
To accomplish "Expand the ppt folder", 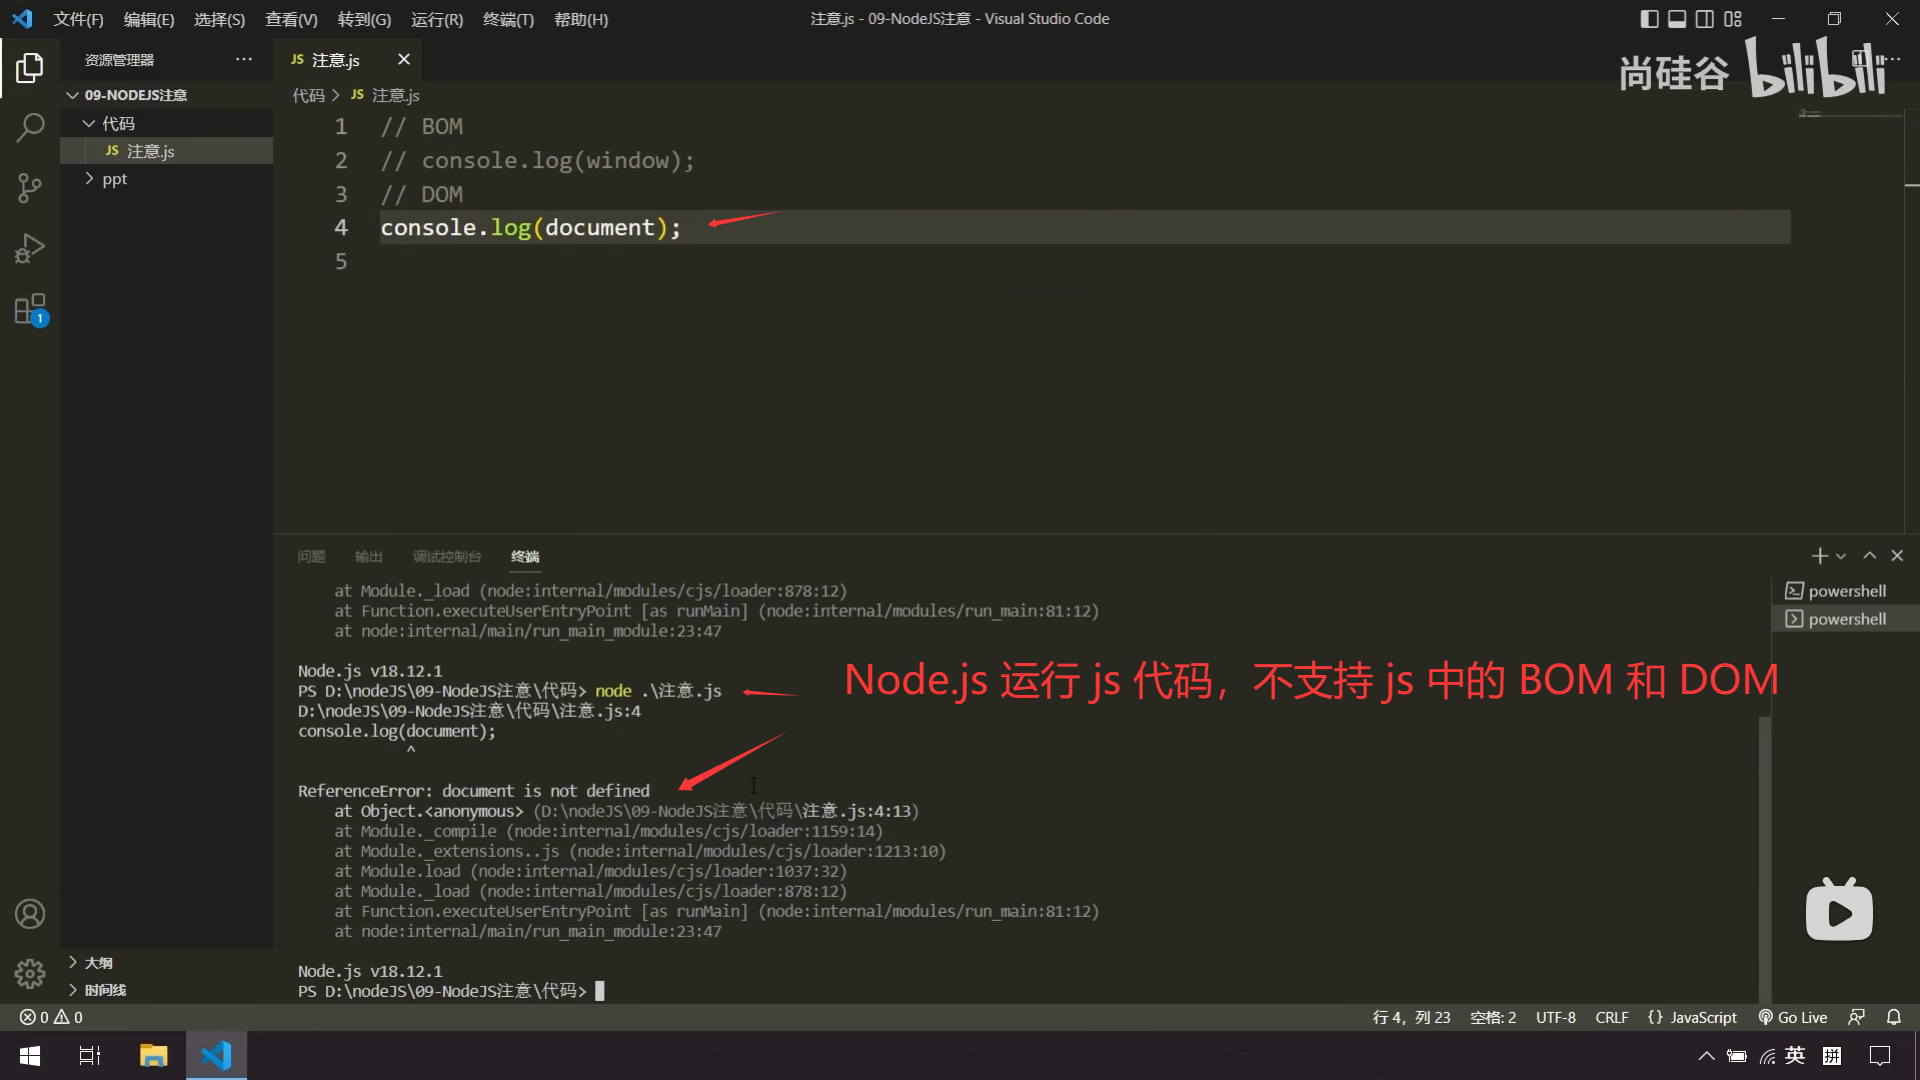I will (x=114, y=179).
